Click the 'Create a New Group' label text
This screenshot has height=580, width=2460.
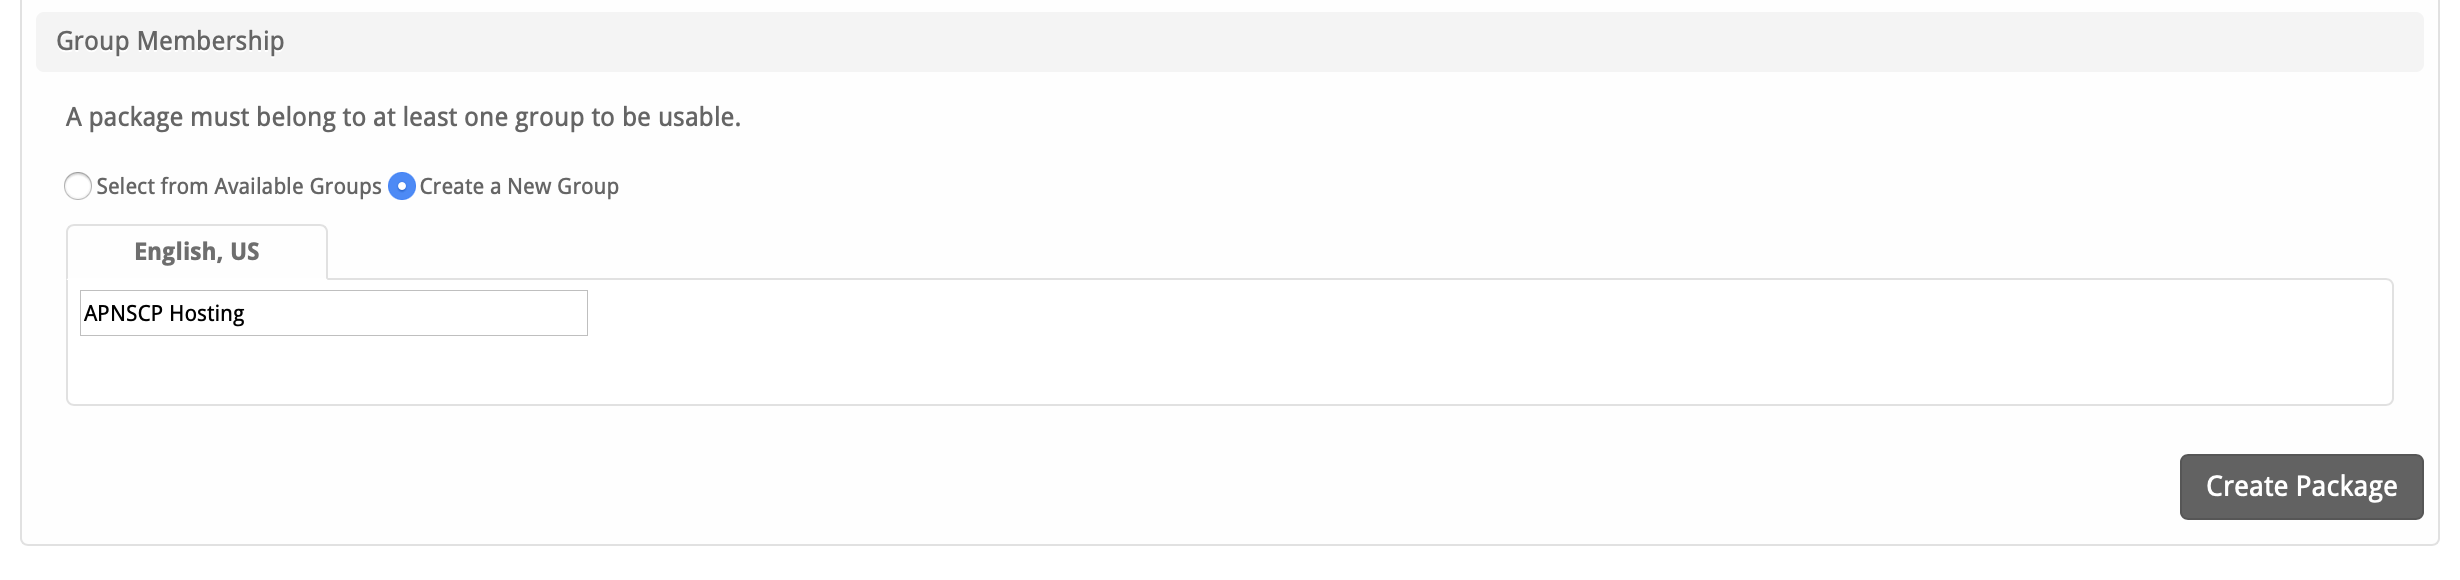(518, 187)
